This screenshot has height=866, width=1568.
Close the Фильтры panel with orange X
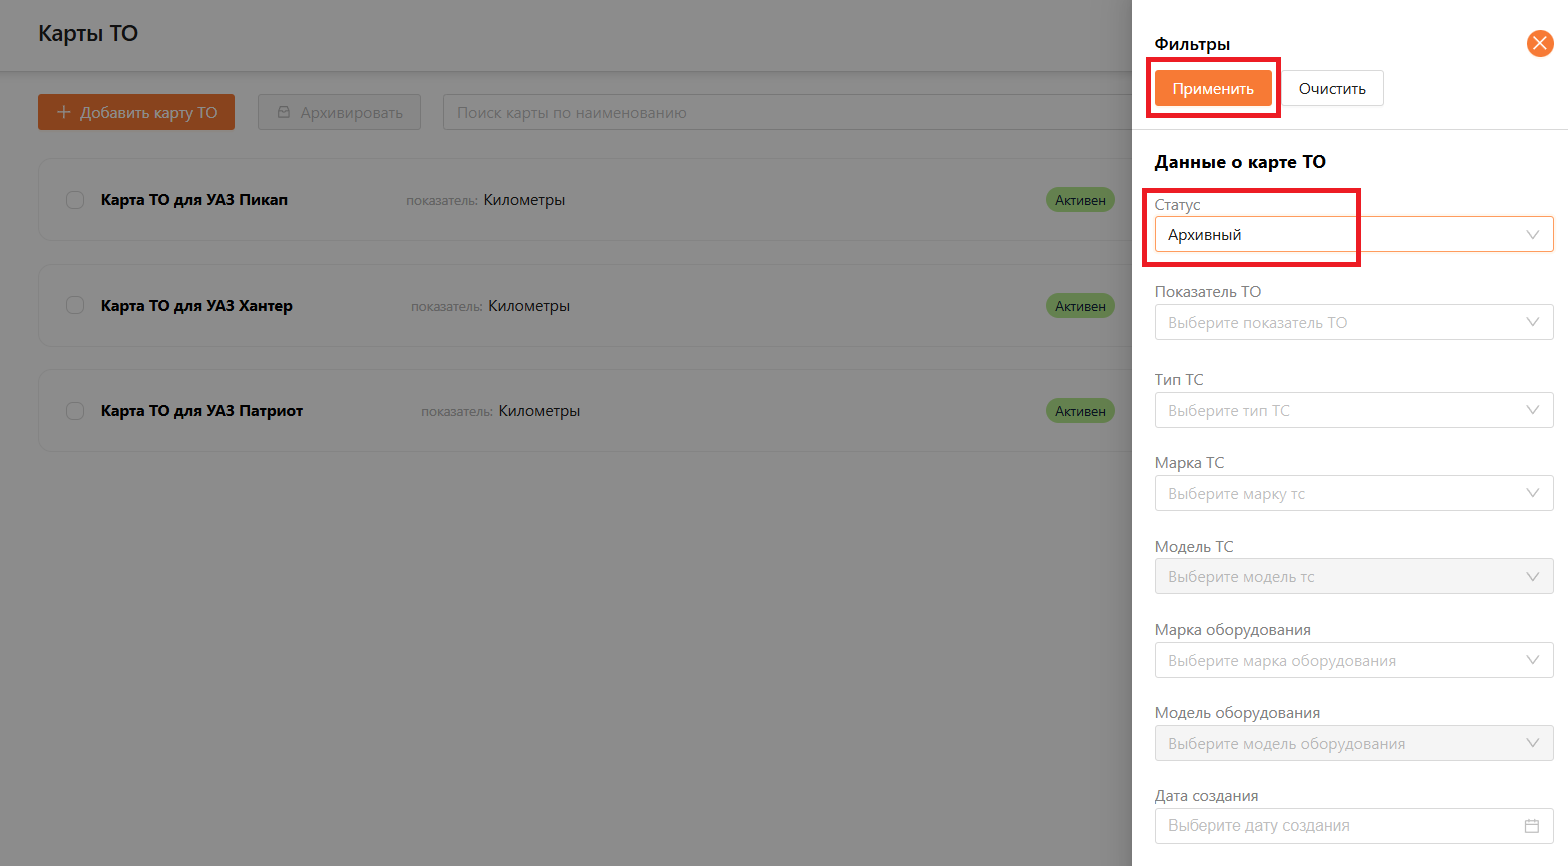pyautogui.click(x=1540, y=43)
